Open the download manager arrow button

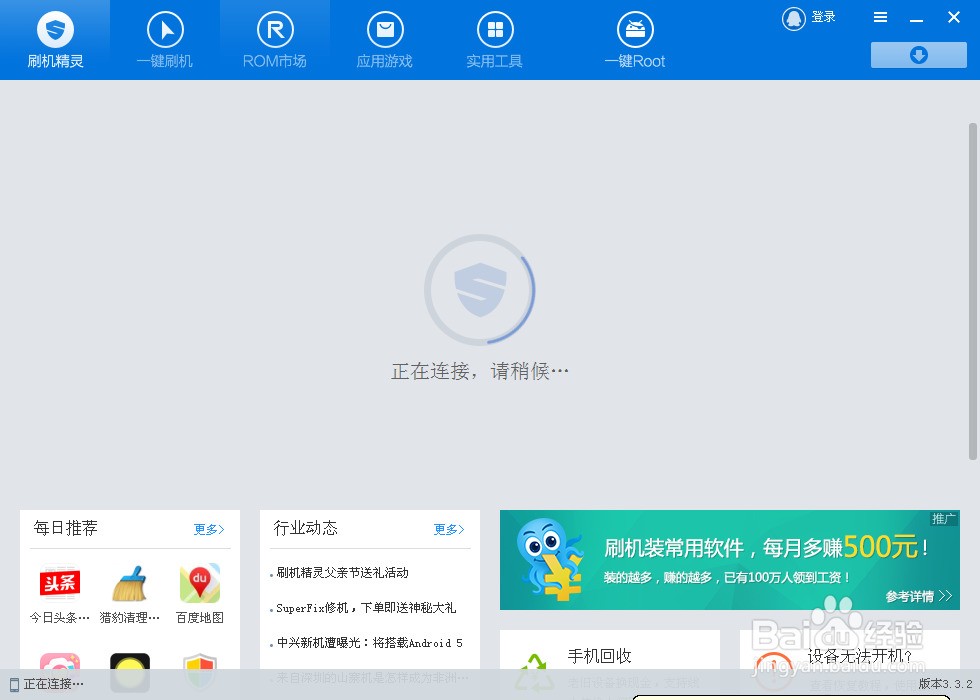click(919, 55)
